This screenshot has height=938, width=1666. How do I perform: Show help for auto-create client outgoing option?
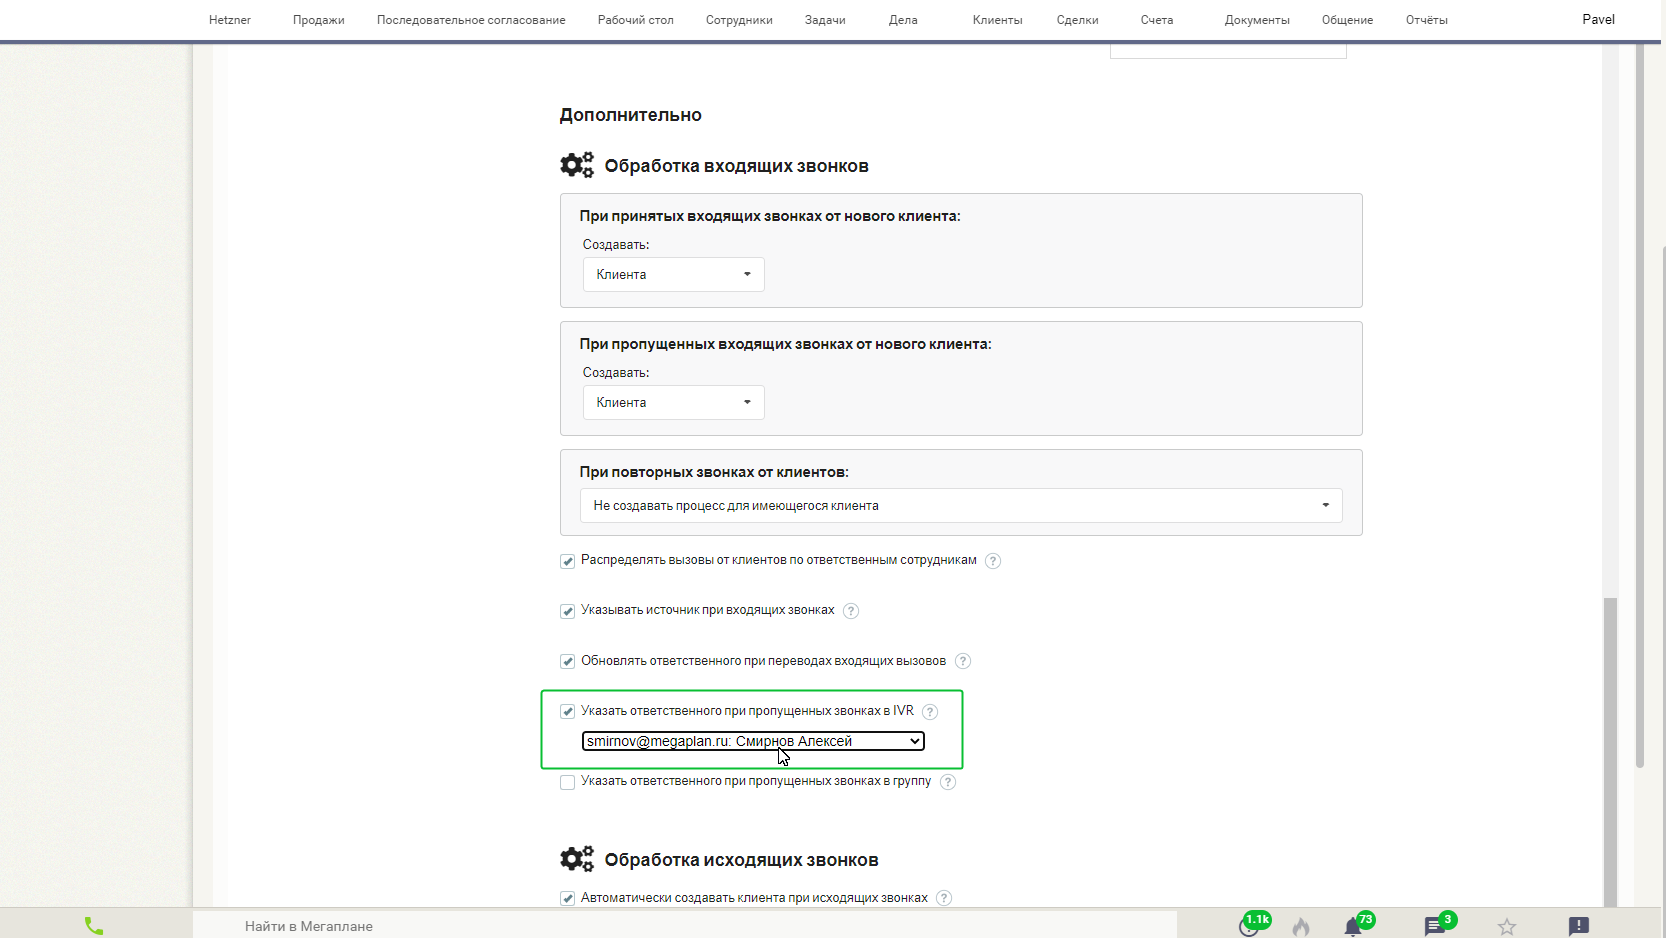(x=944, y=898)
